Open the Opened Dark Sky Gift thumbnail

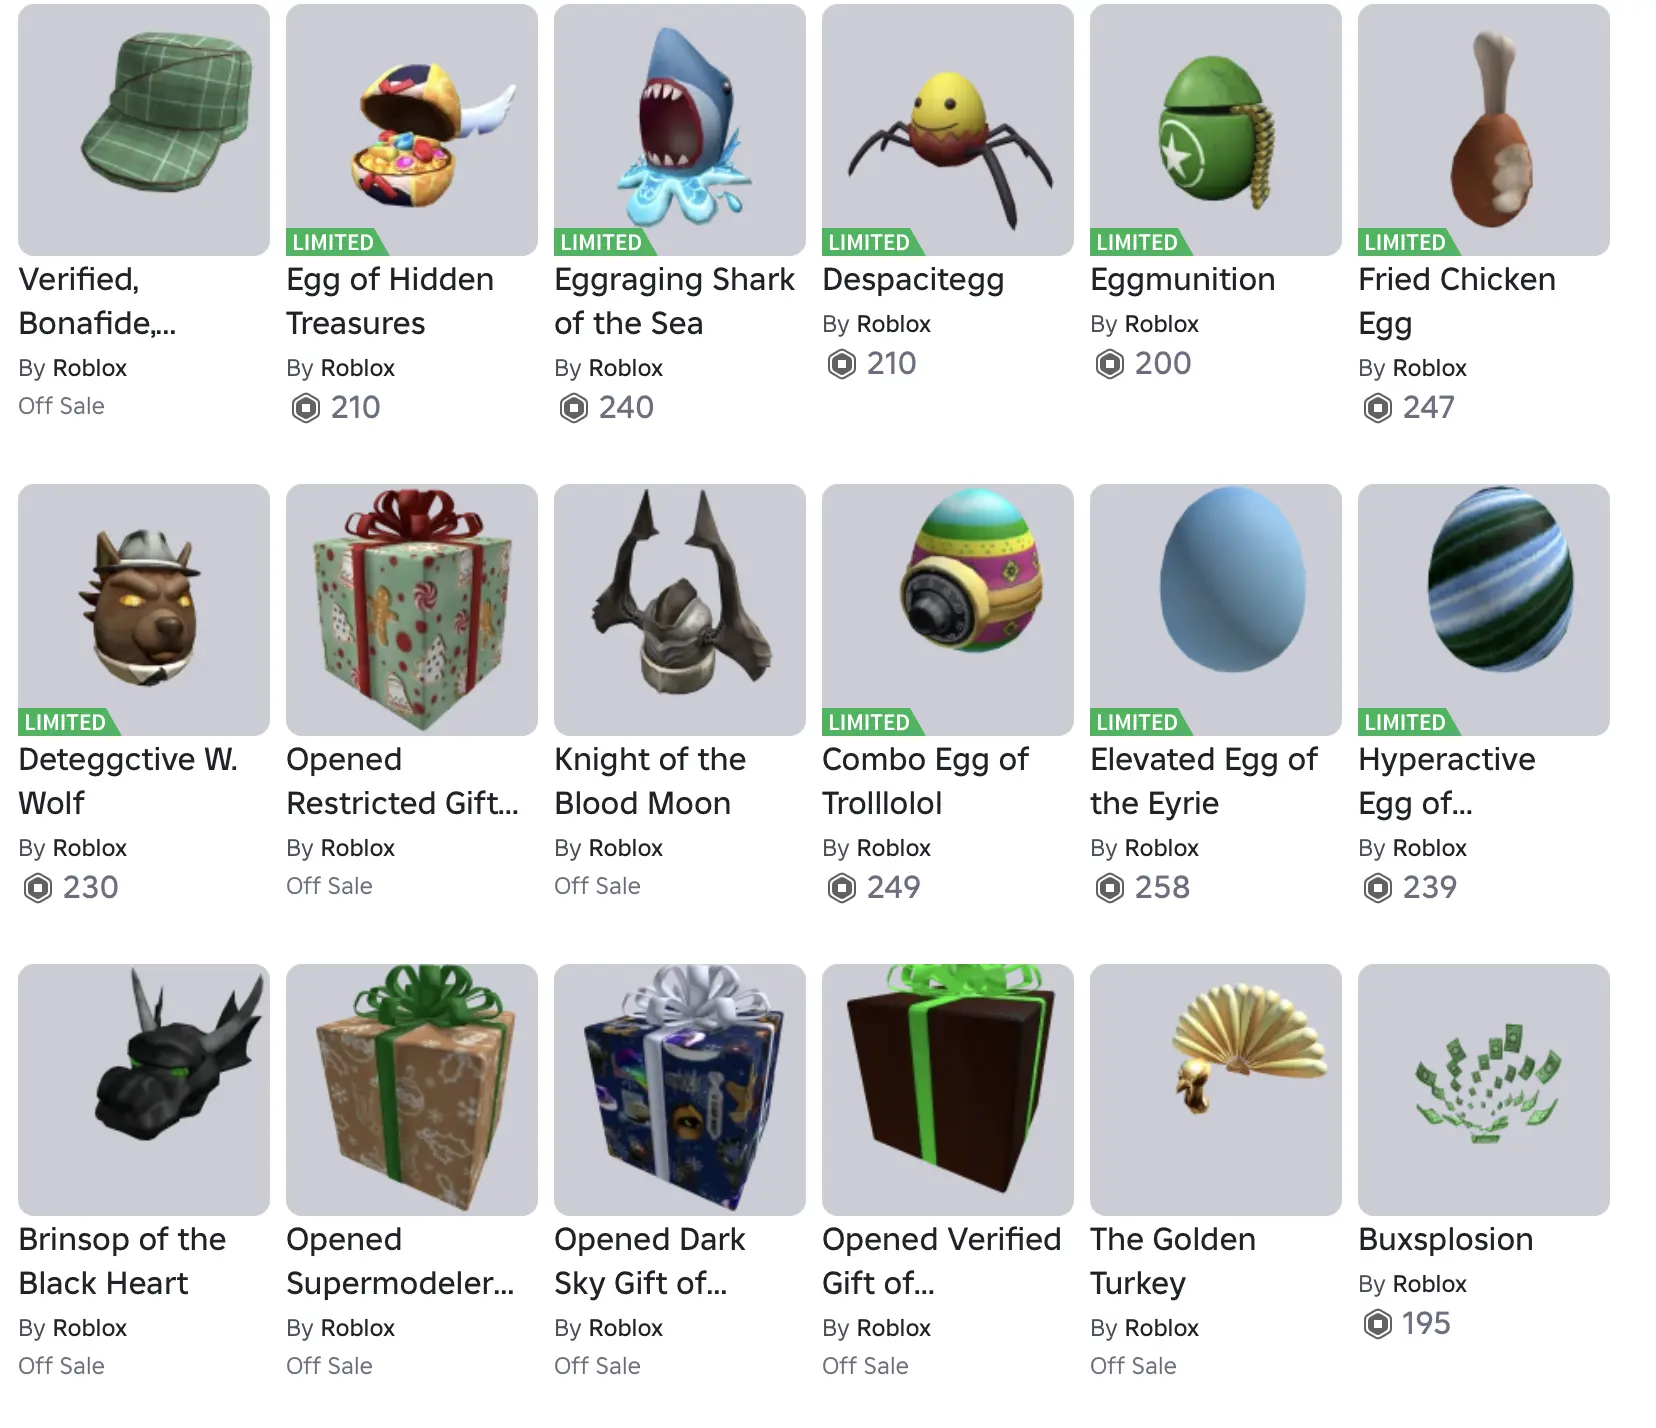[680, 1090]
